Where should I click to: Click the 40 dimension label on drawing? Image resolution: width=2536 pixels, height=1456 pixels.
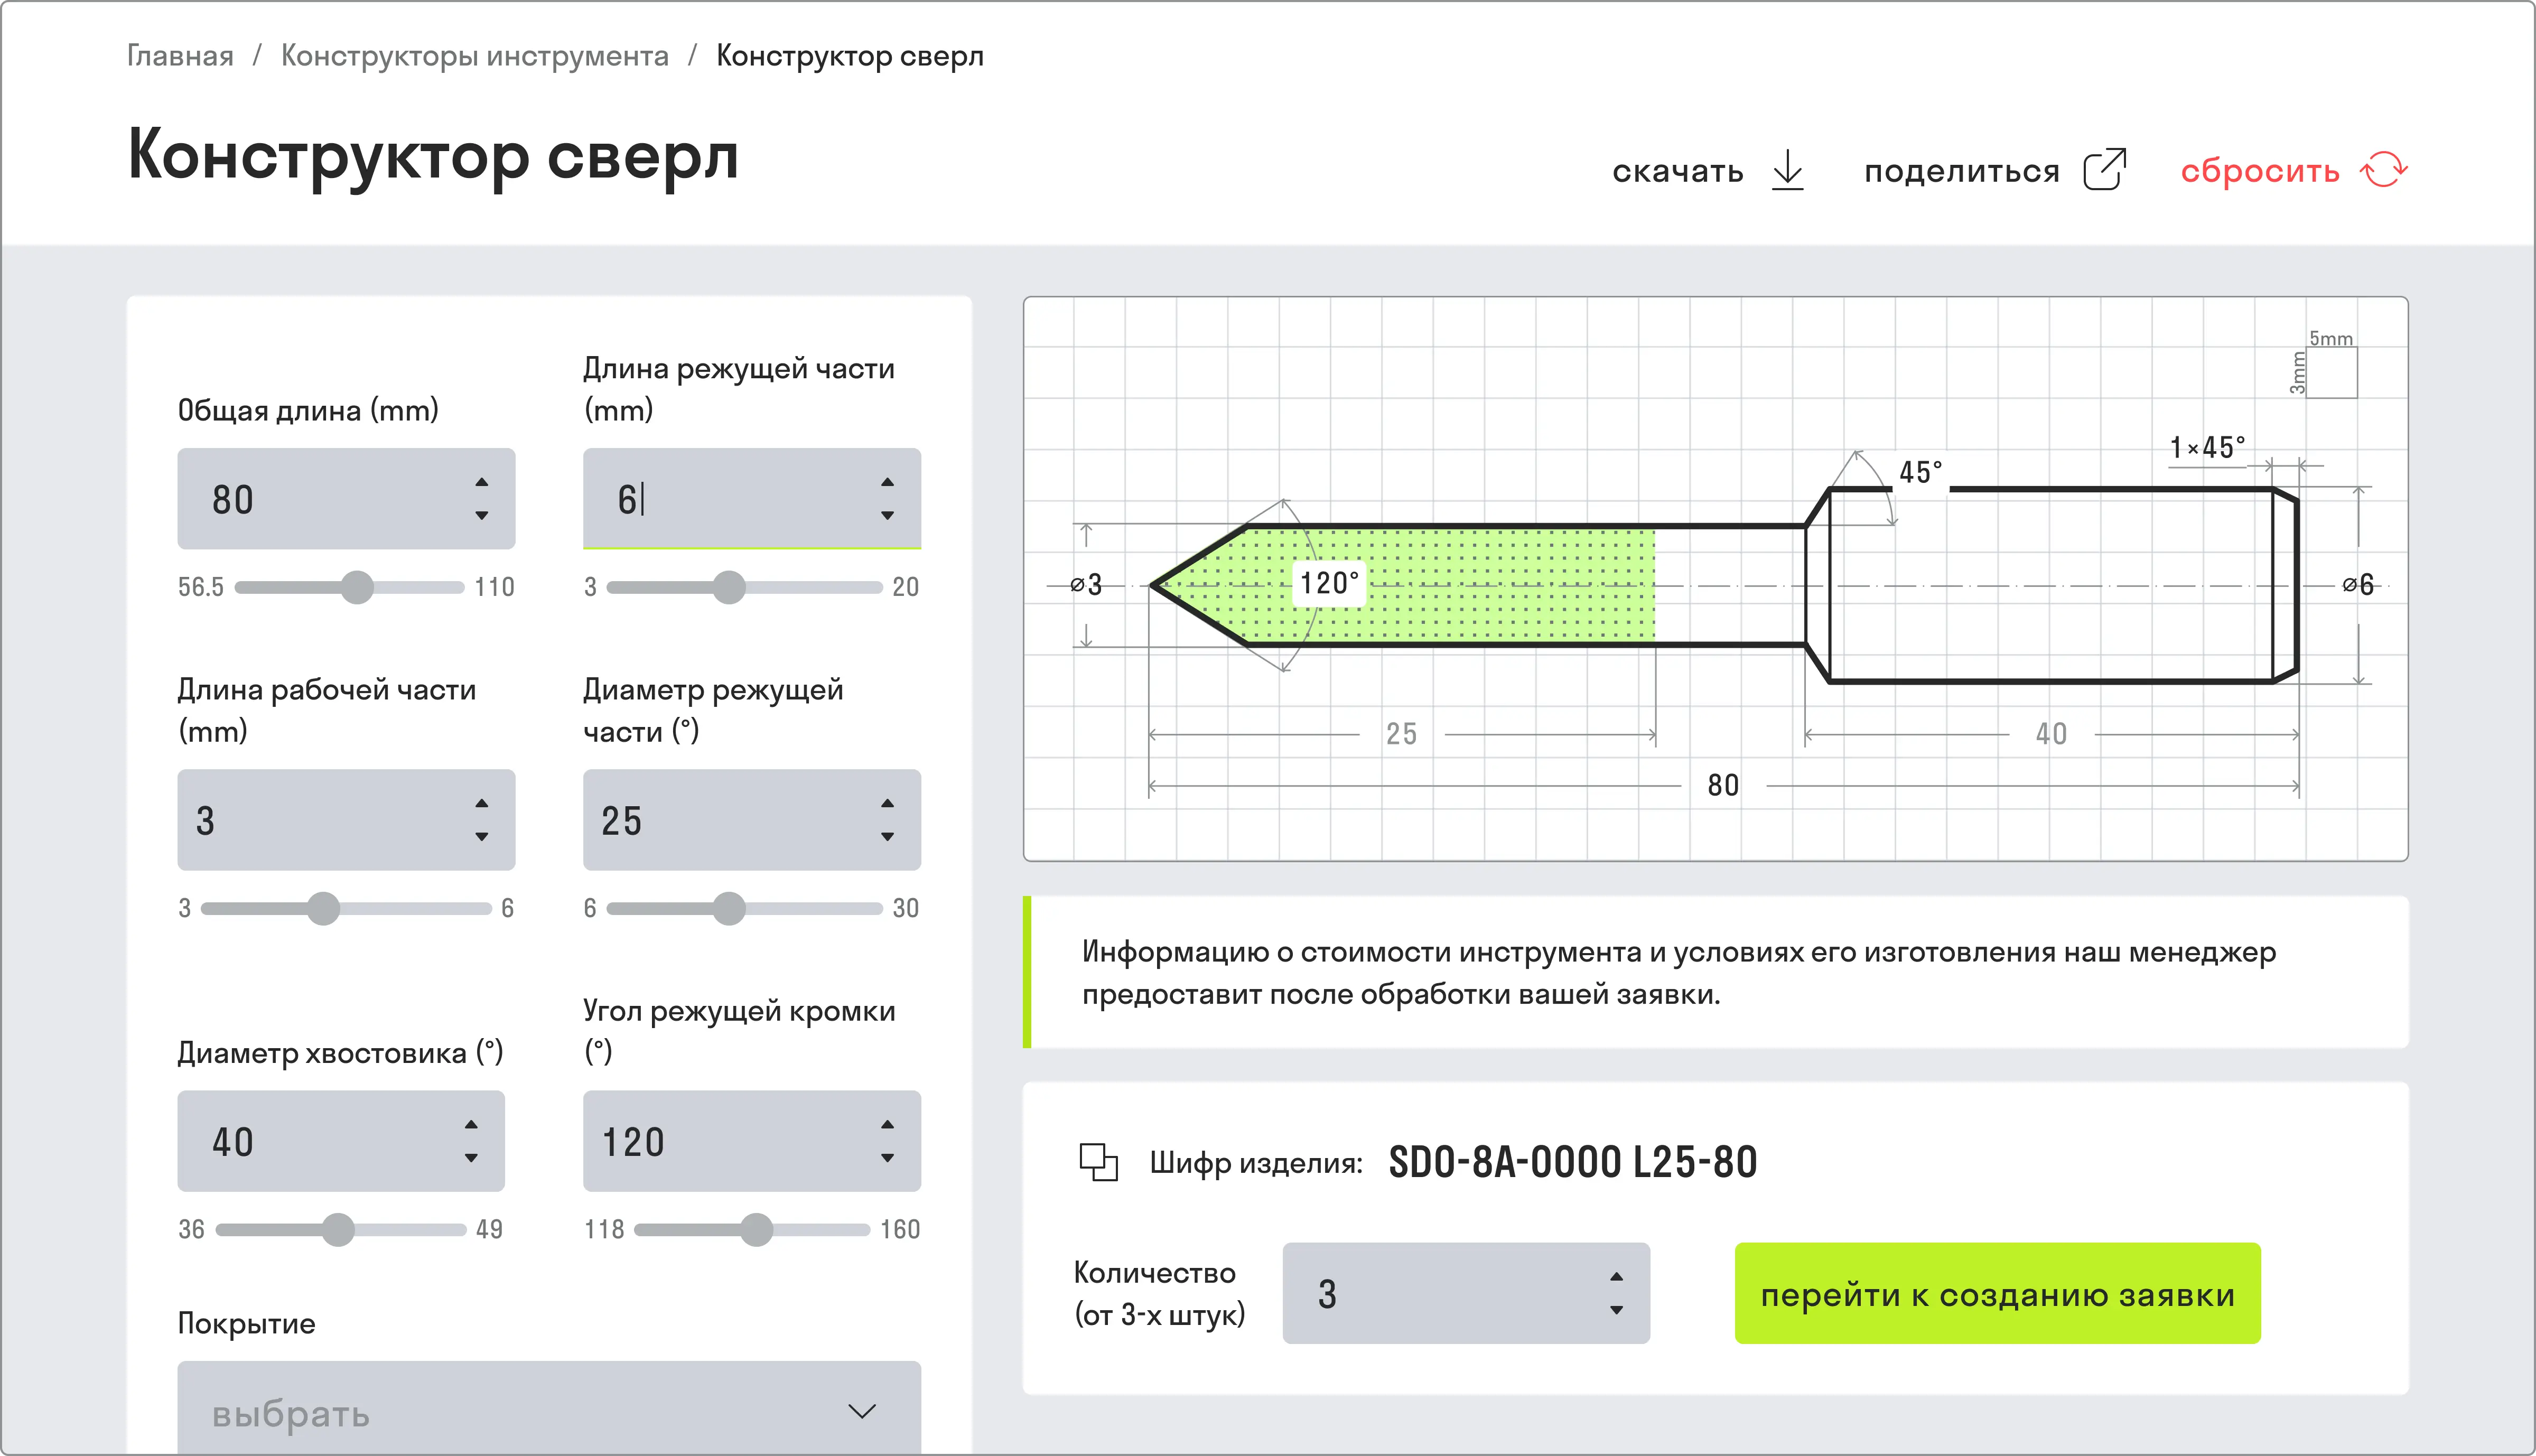(2051, 734)
